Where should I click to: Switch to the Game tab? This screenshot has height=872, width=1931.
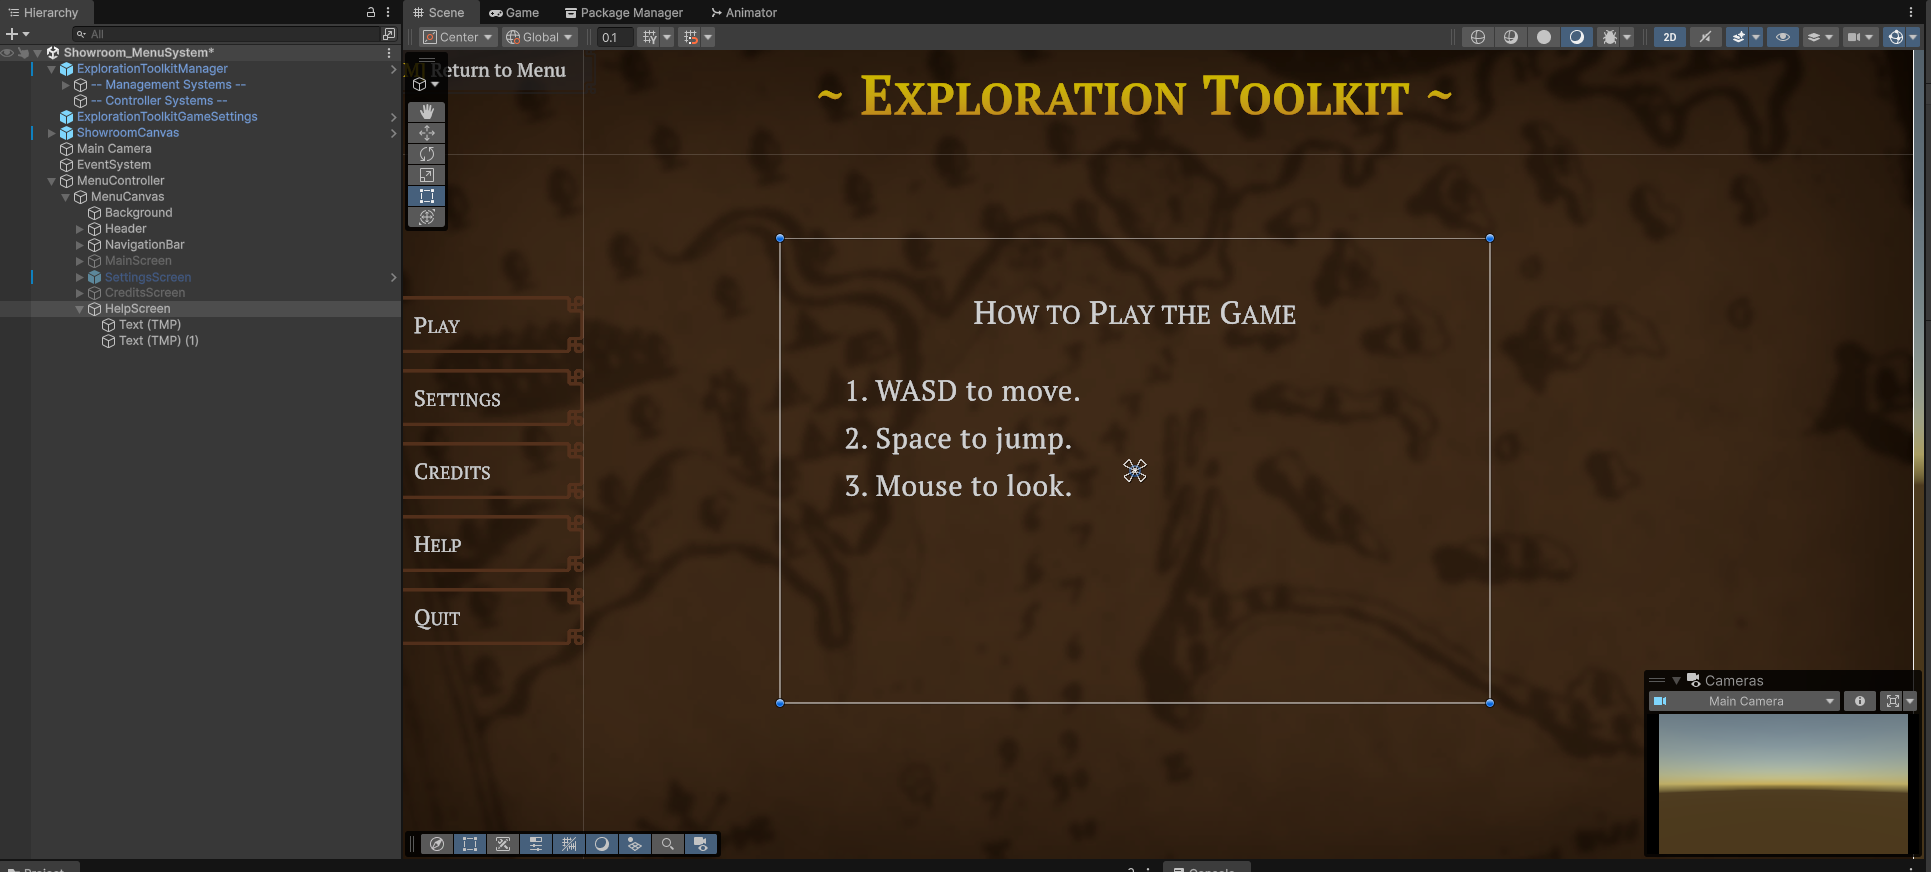point(514,13)
